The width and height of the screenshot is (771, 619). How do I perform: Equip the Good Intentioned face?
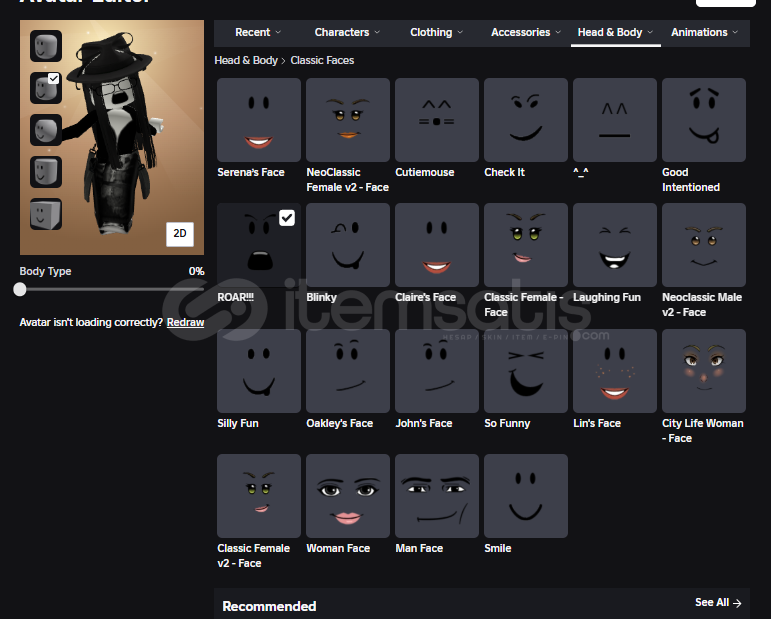704,120
